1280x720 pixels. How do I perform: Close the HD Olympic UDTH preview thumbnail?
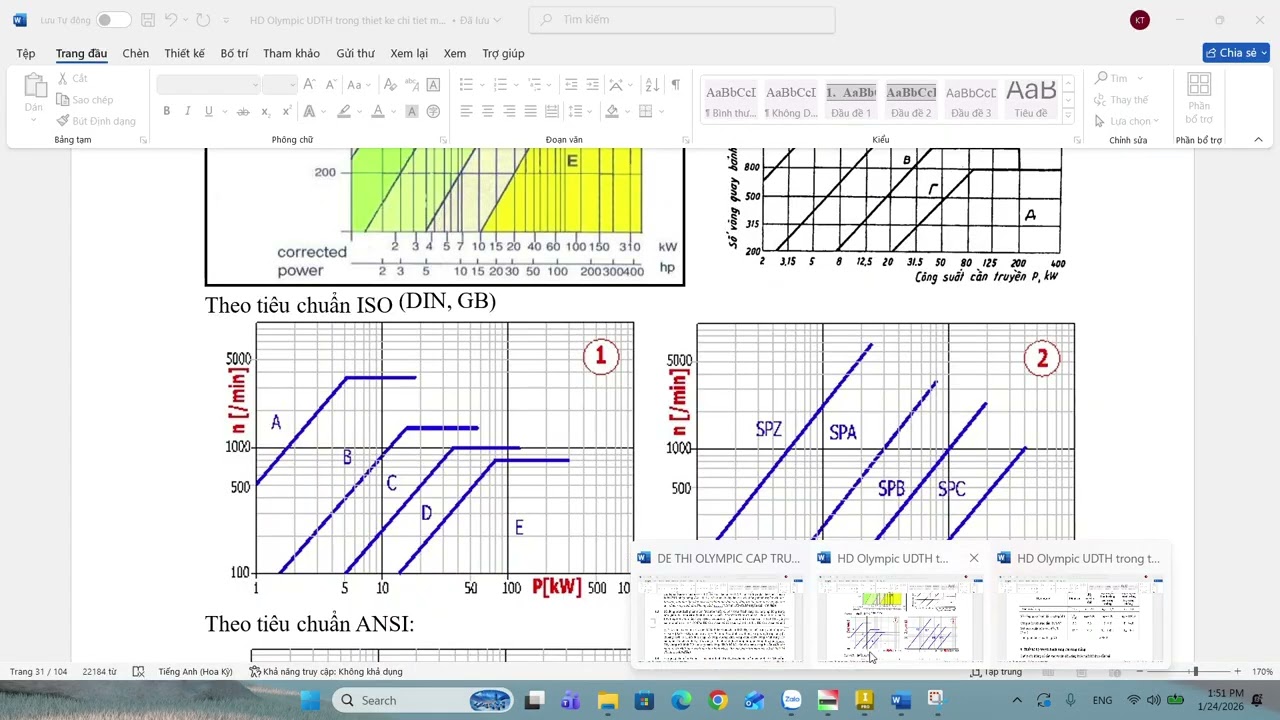[974, 558]
